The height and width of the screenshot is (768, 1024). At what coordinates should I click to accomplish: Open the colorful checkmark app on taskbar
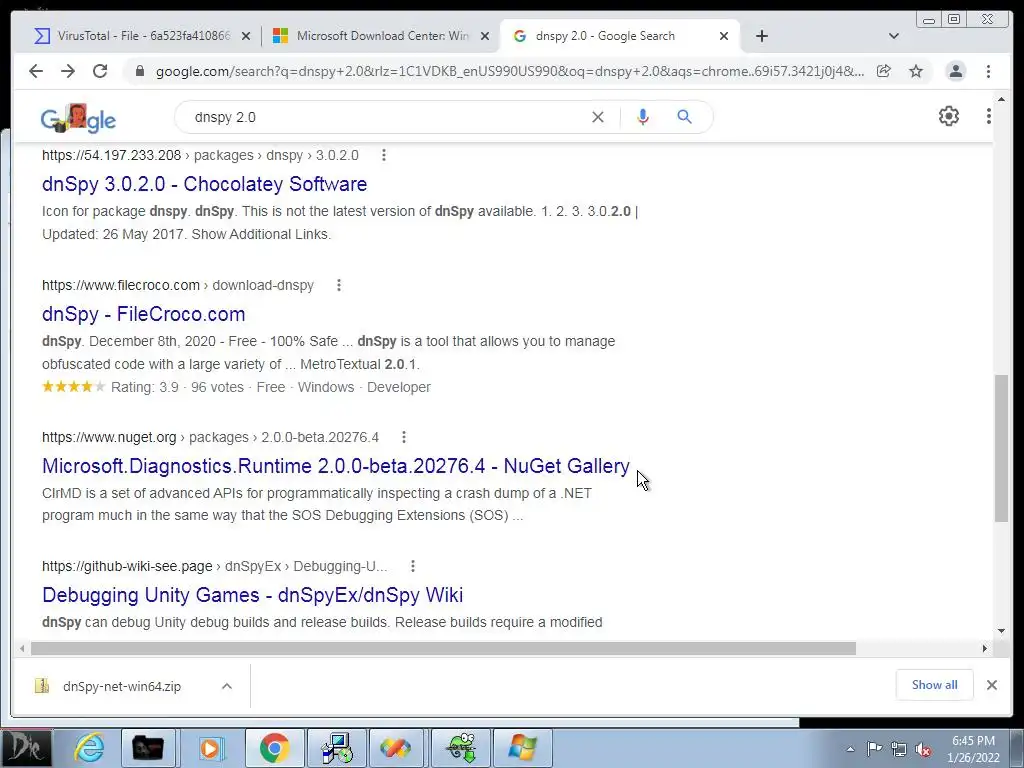[396, 748]
